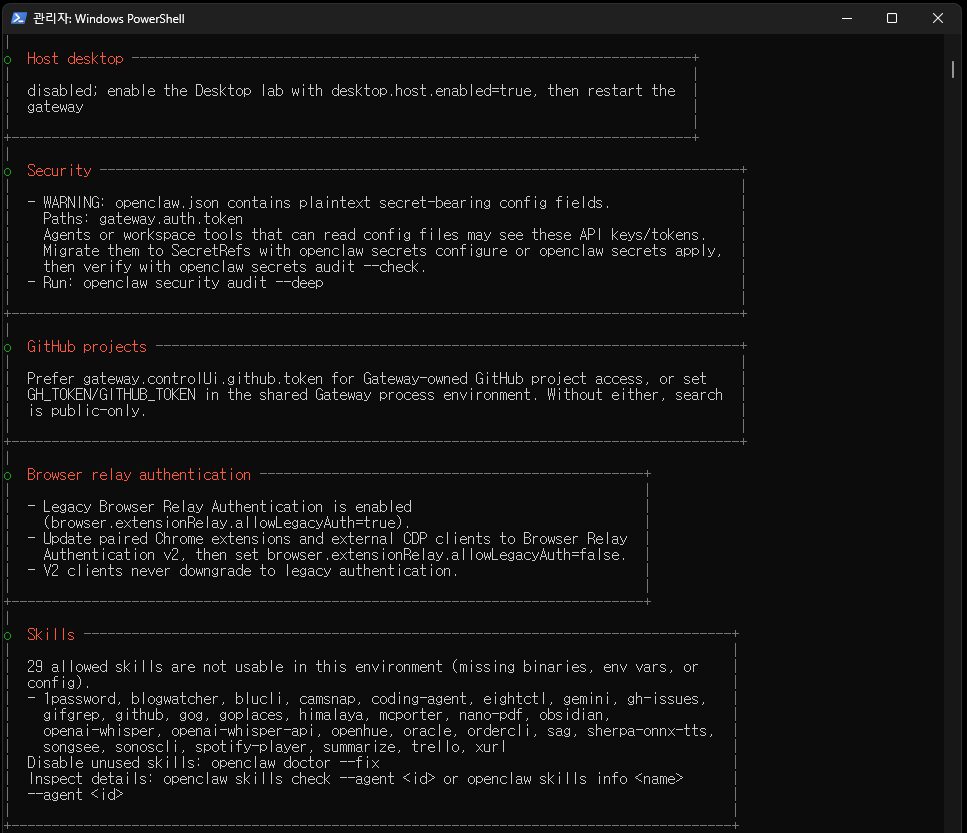This screenshot has height=833, width=967.
Task: Click the green circle beside GitHub projects
Action: coord(7,348)
